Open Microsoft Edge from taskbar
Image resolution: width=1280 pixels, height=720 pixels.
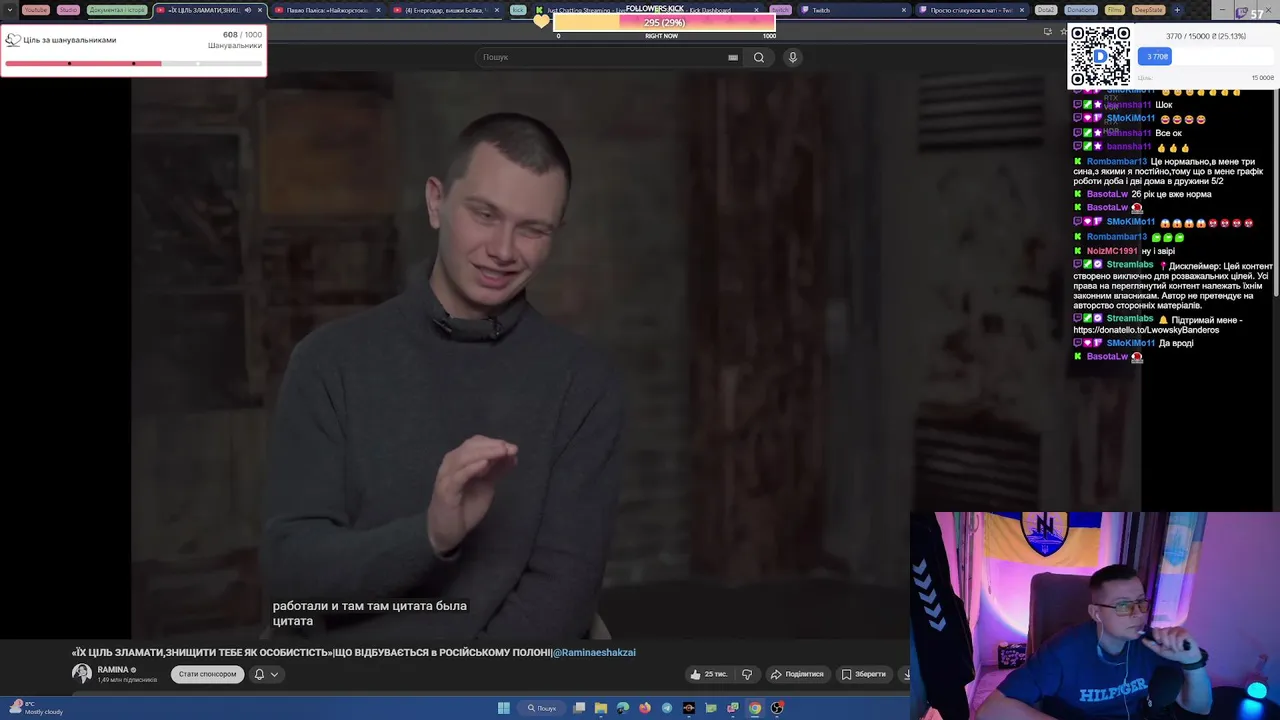point(623,708)
